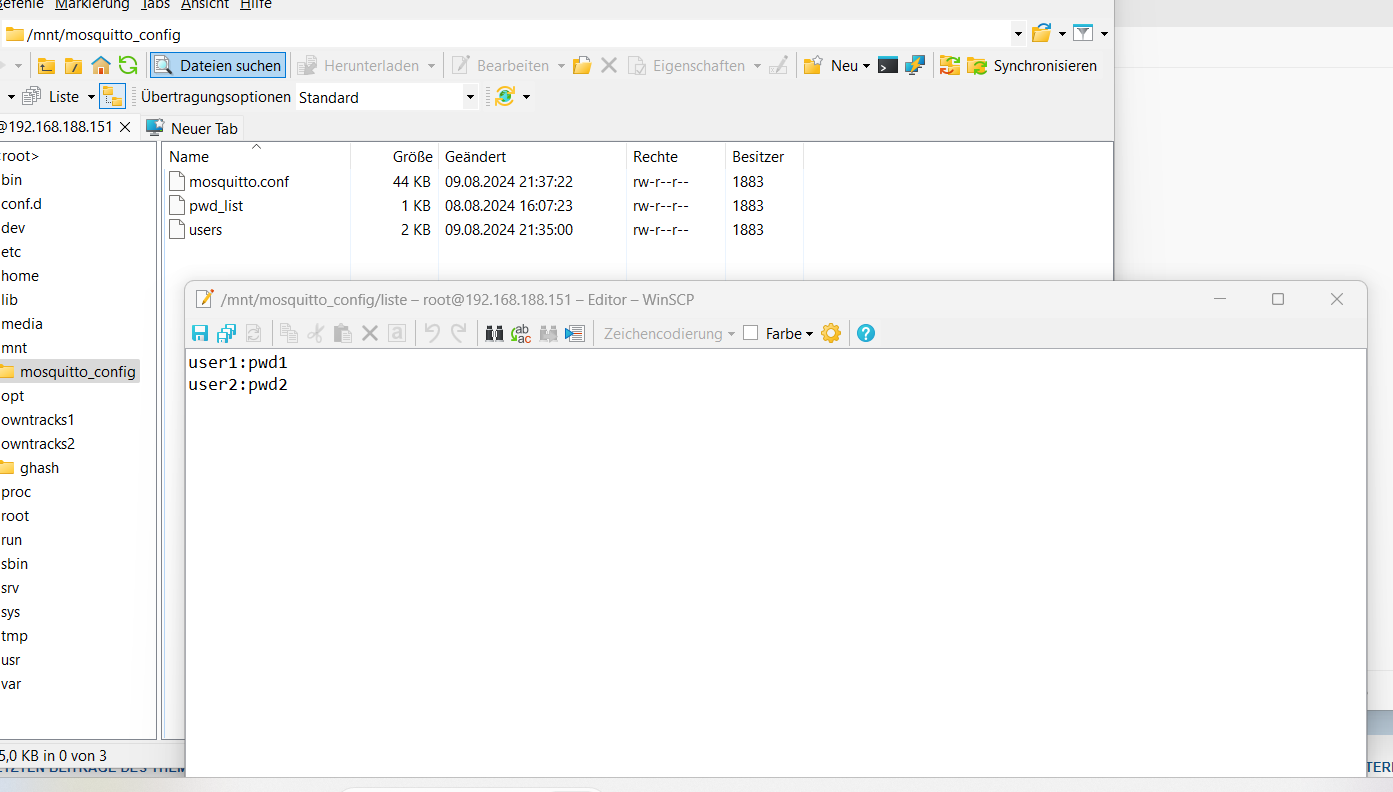Expand the Neu dropdown menu
Viewport: 1393px width, 792px height.
(867, 66)
